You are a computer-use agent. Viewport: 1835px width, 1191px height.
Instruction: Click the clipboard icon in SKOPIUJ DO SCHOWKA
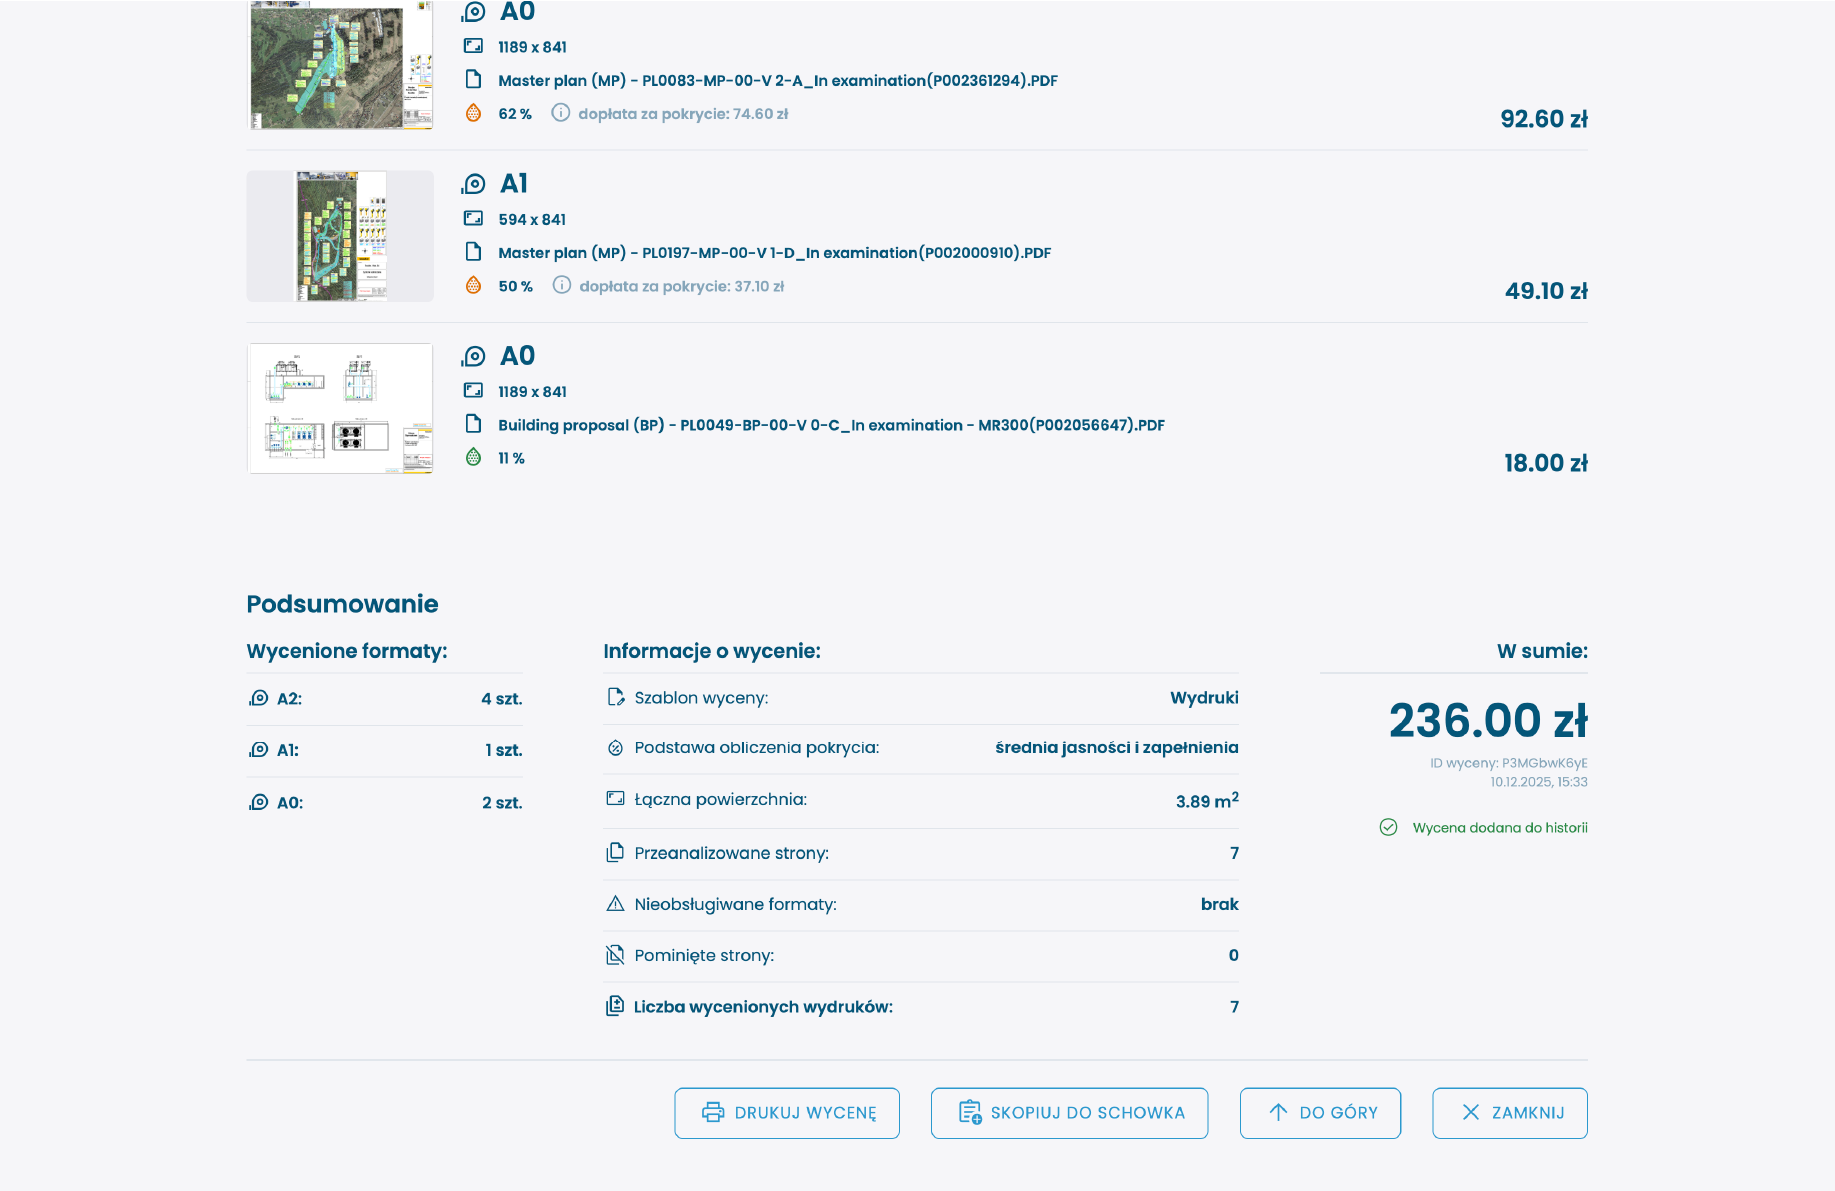968,1112
